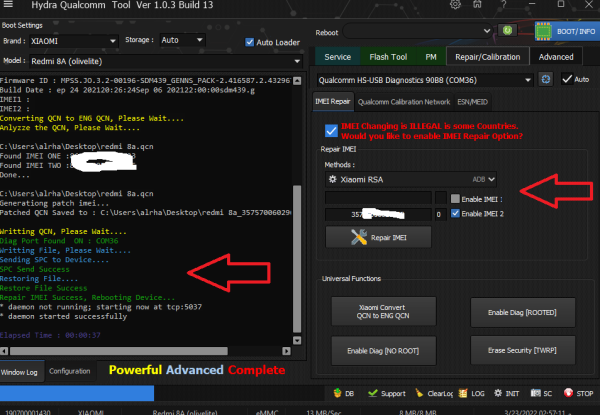600x415 pixels.
Task: Click the green reboot execute icon
Action: click(x=507, y=30)
